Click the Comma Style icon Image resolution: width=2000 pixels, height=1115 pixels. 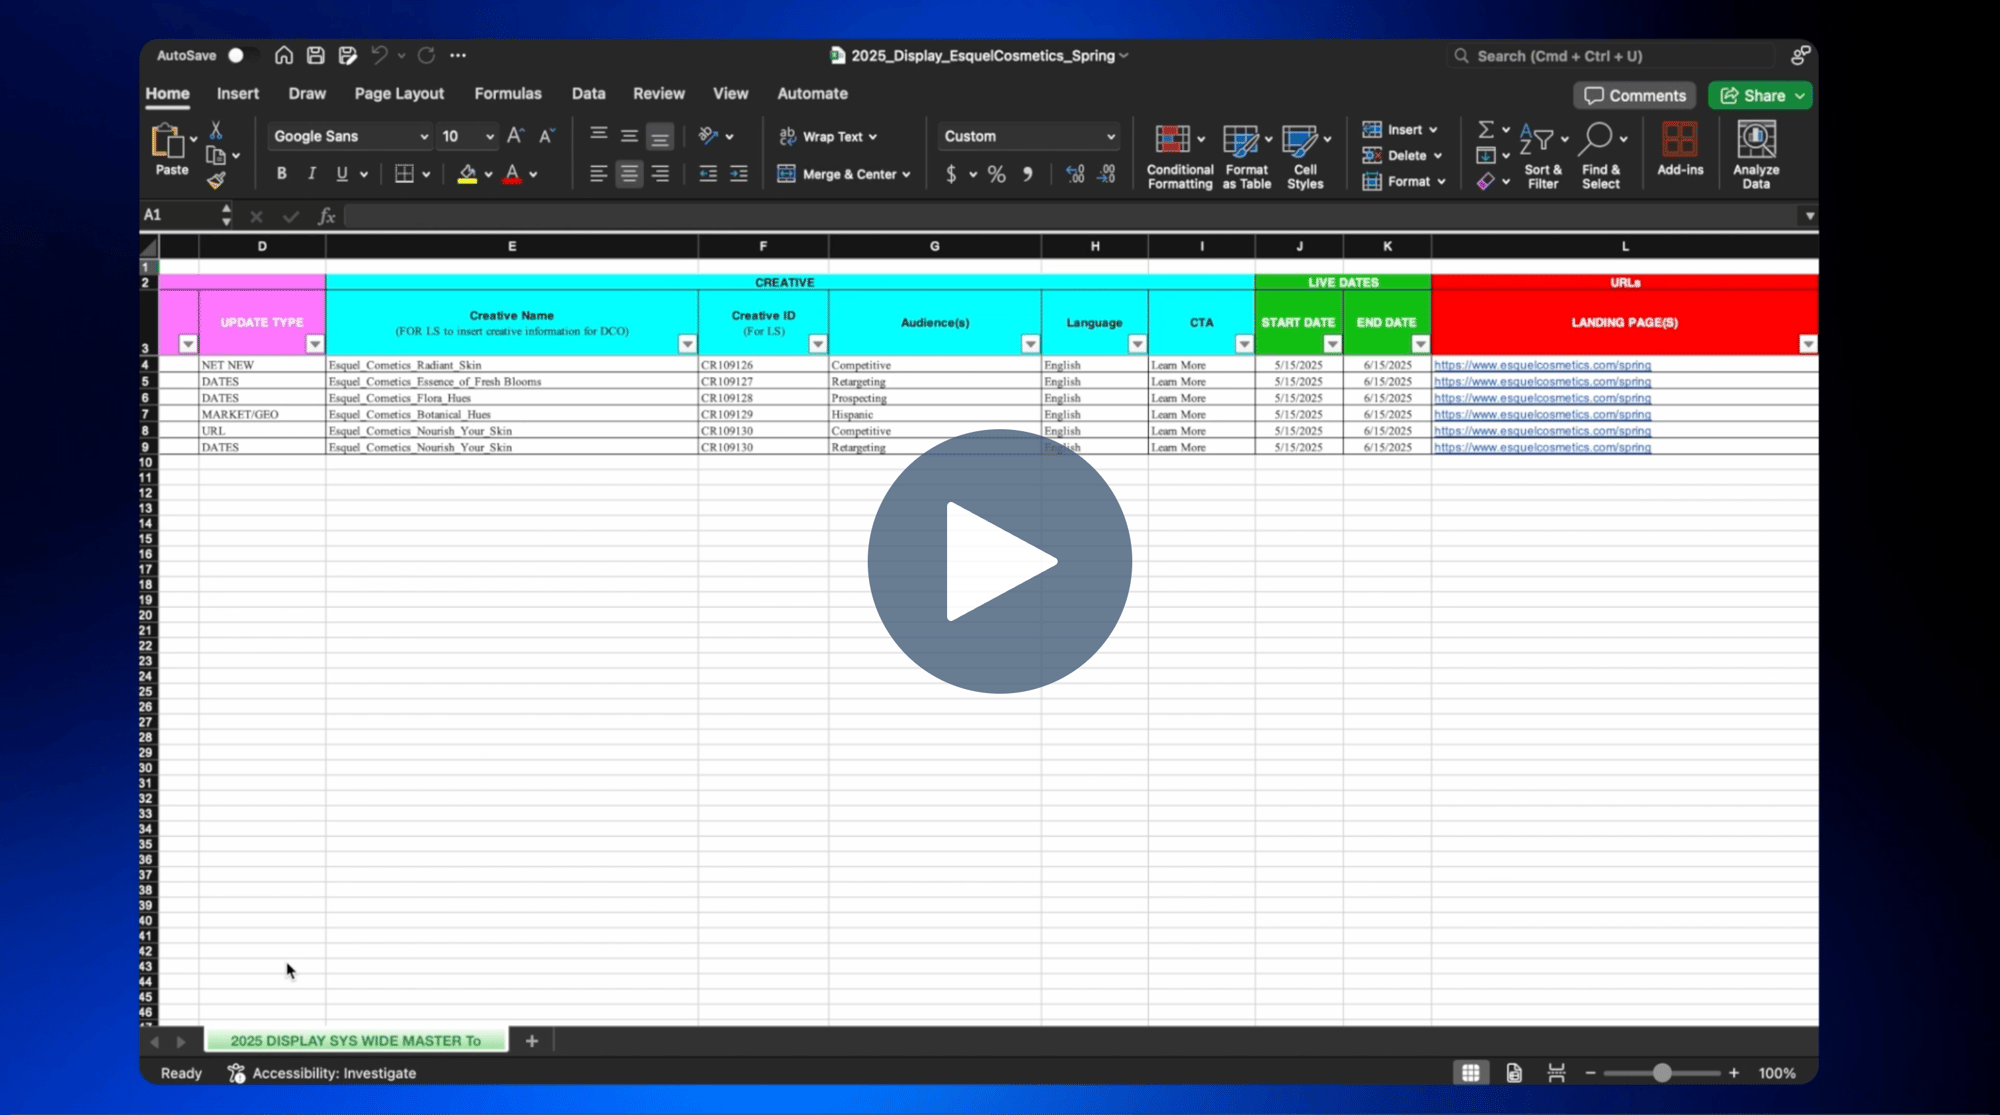click(x=1027, y=174)
